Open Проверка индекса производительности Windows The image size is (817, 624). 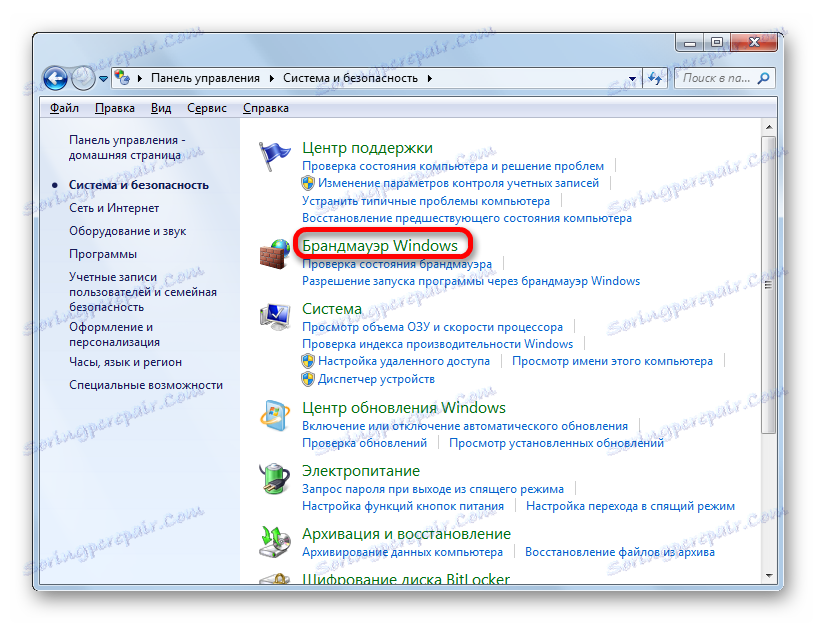click(x=438, y=344)
